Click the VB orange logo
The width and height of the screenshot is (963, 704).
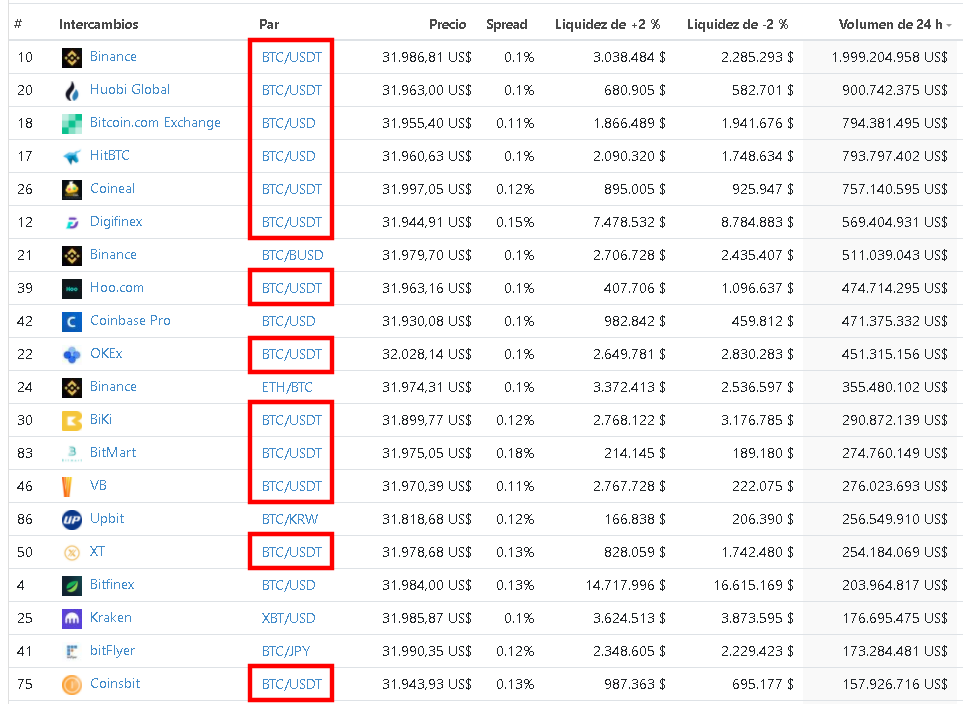[69, 487]
